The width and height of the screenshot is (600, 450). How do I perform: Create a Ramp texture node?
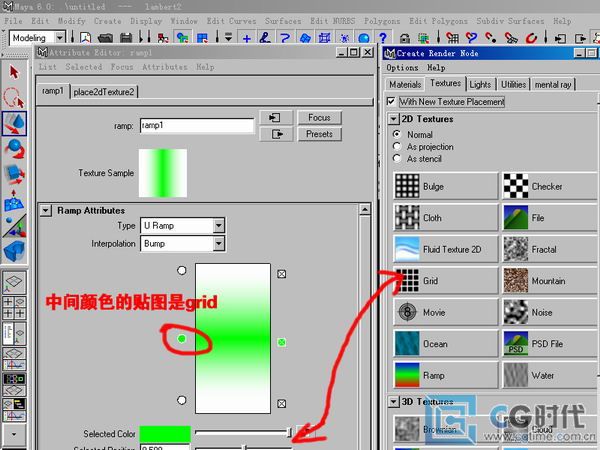tap(446, 375)
